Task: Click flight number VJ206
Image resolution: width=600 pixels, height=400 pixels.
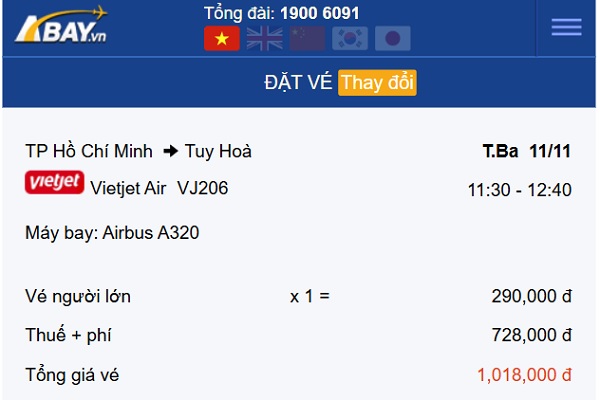Action: [202, 187]
